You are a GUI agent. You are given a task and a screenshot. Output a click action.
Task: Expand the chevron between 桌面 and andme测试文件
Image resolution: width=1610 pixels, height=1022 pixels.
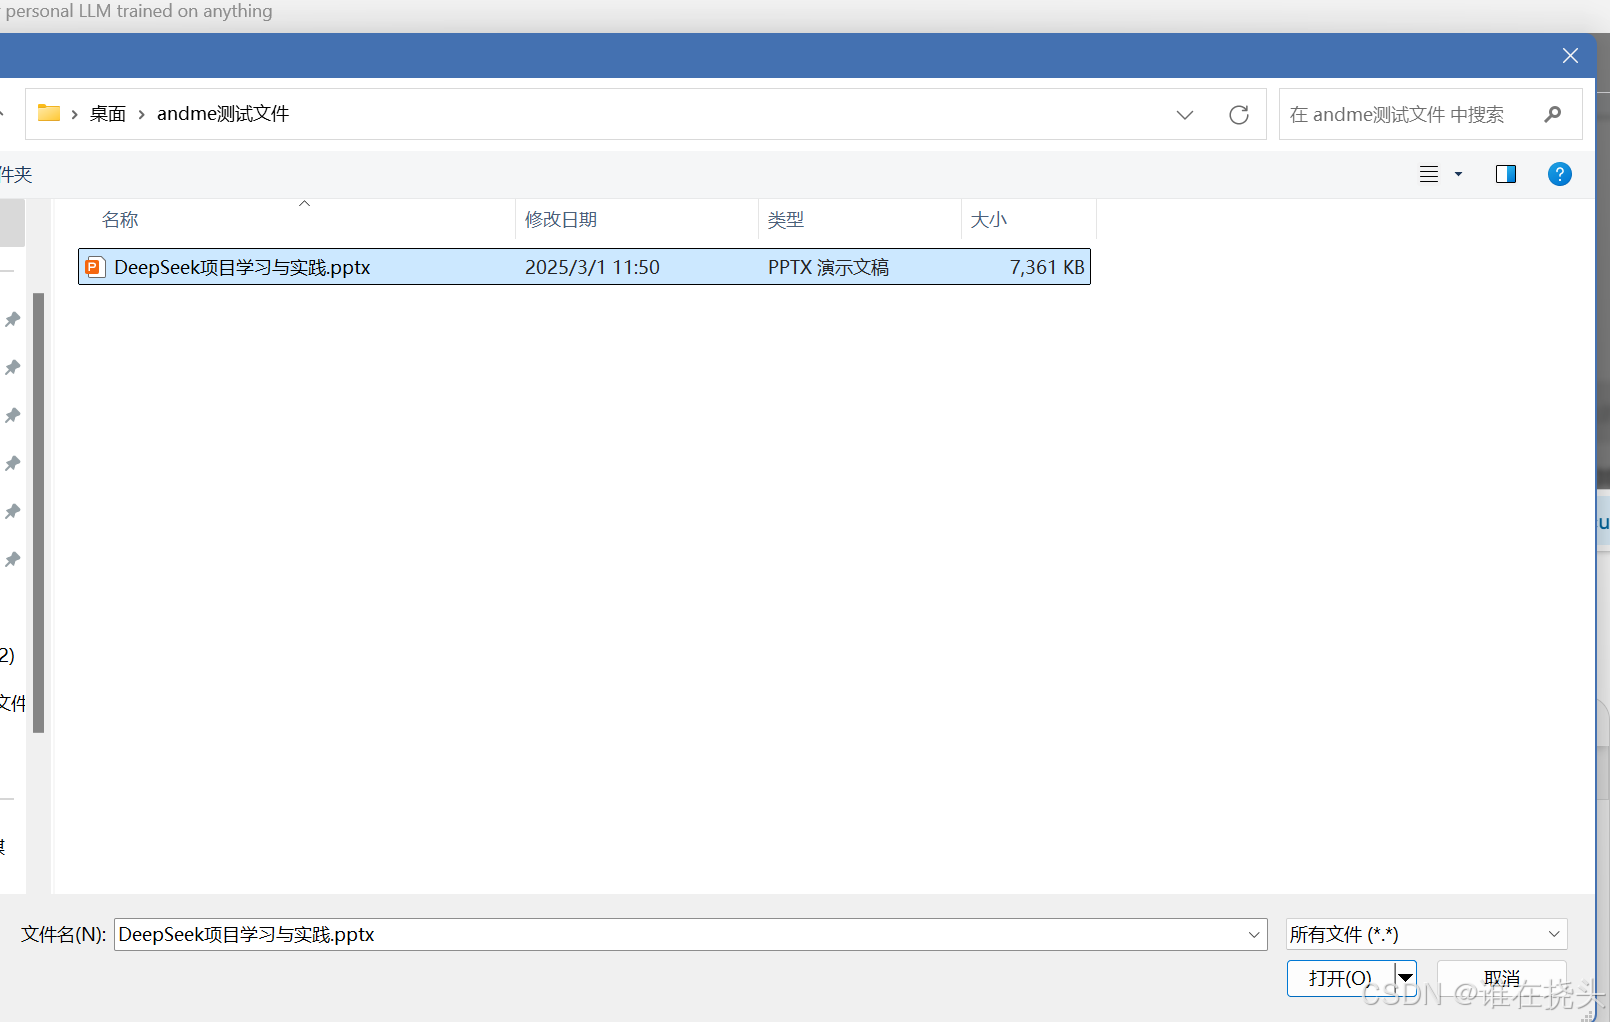(141, 114)
